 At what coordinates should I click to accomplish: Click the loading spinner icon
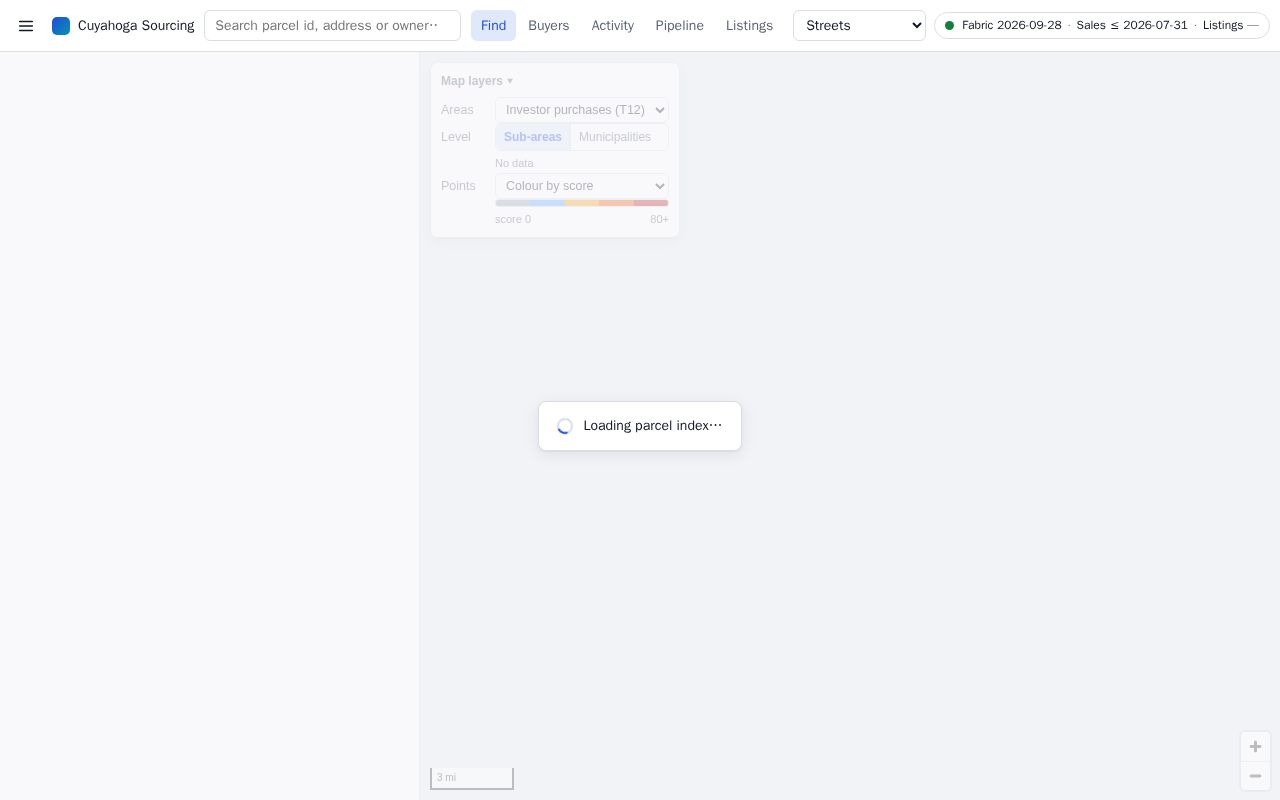click(565, 426)
